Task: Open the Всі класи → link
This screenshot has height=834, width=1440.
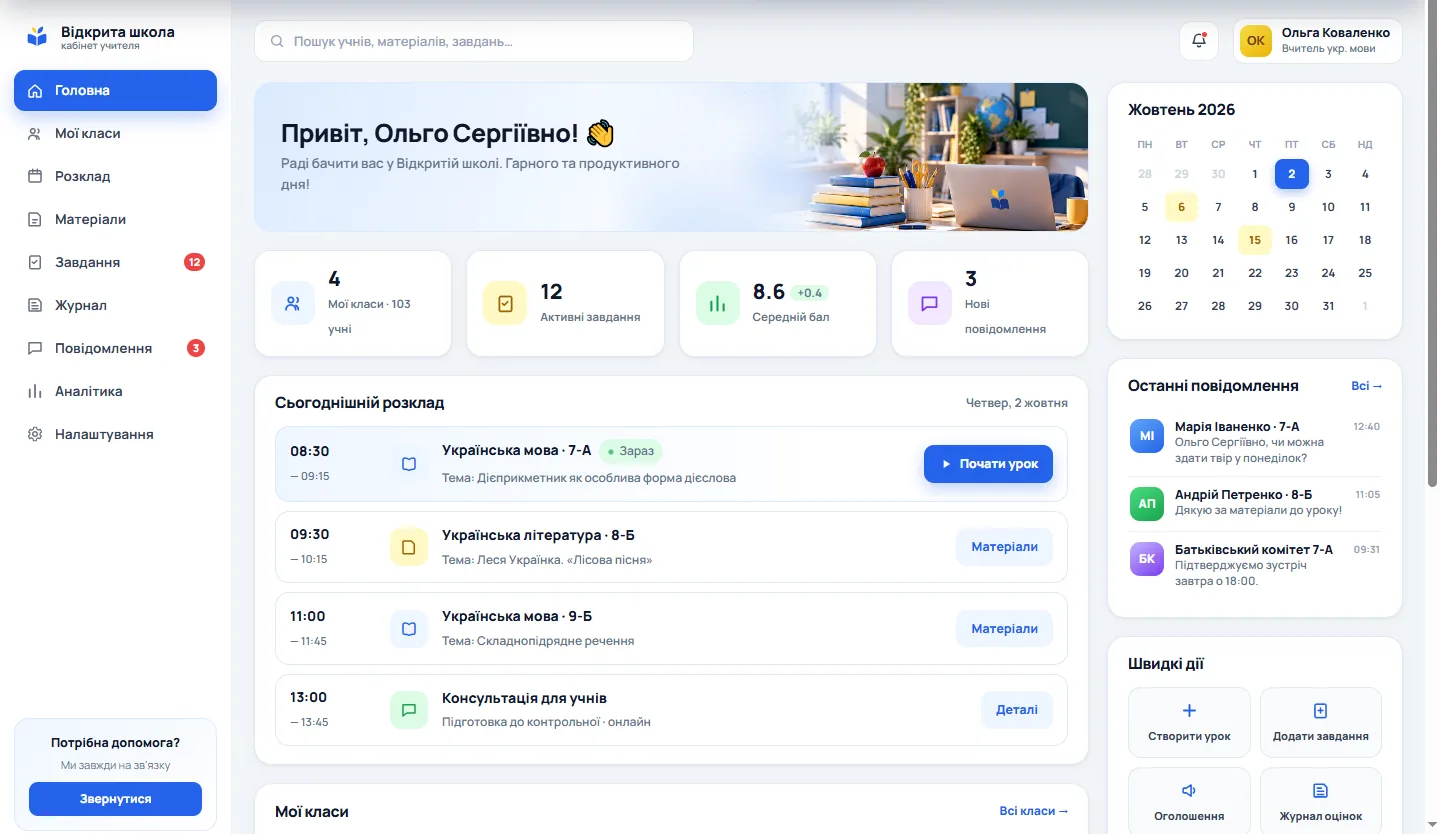Action: pyautogui.click(x=1034, y=811)
